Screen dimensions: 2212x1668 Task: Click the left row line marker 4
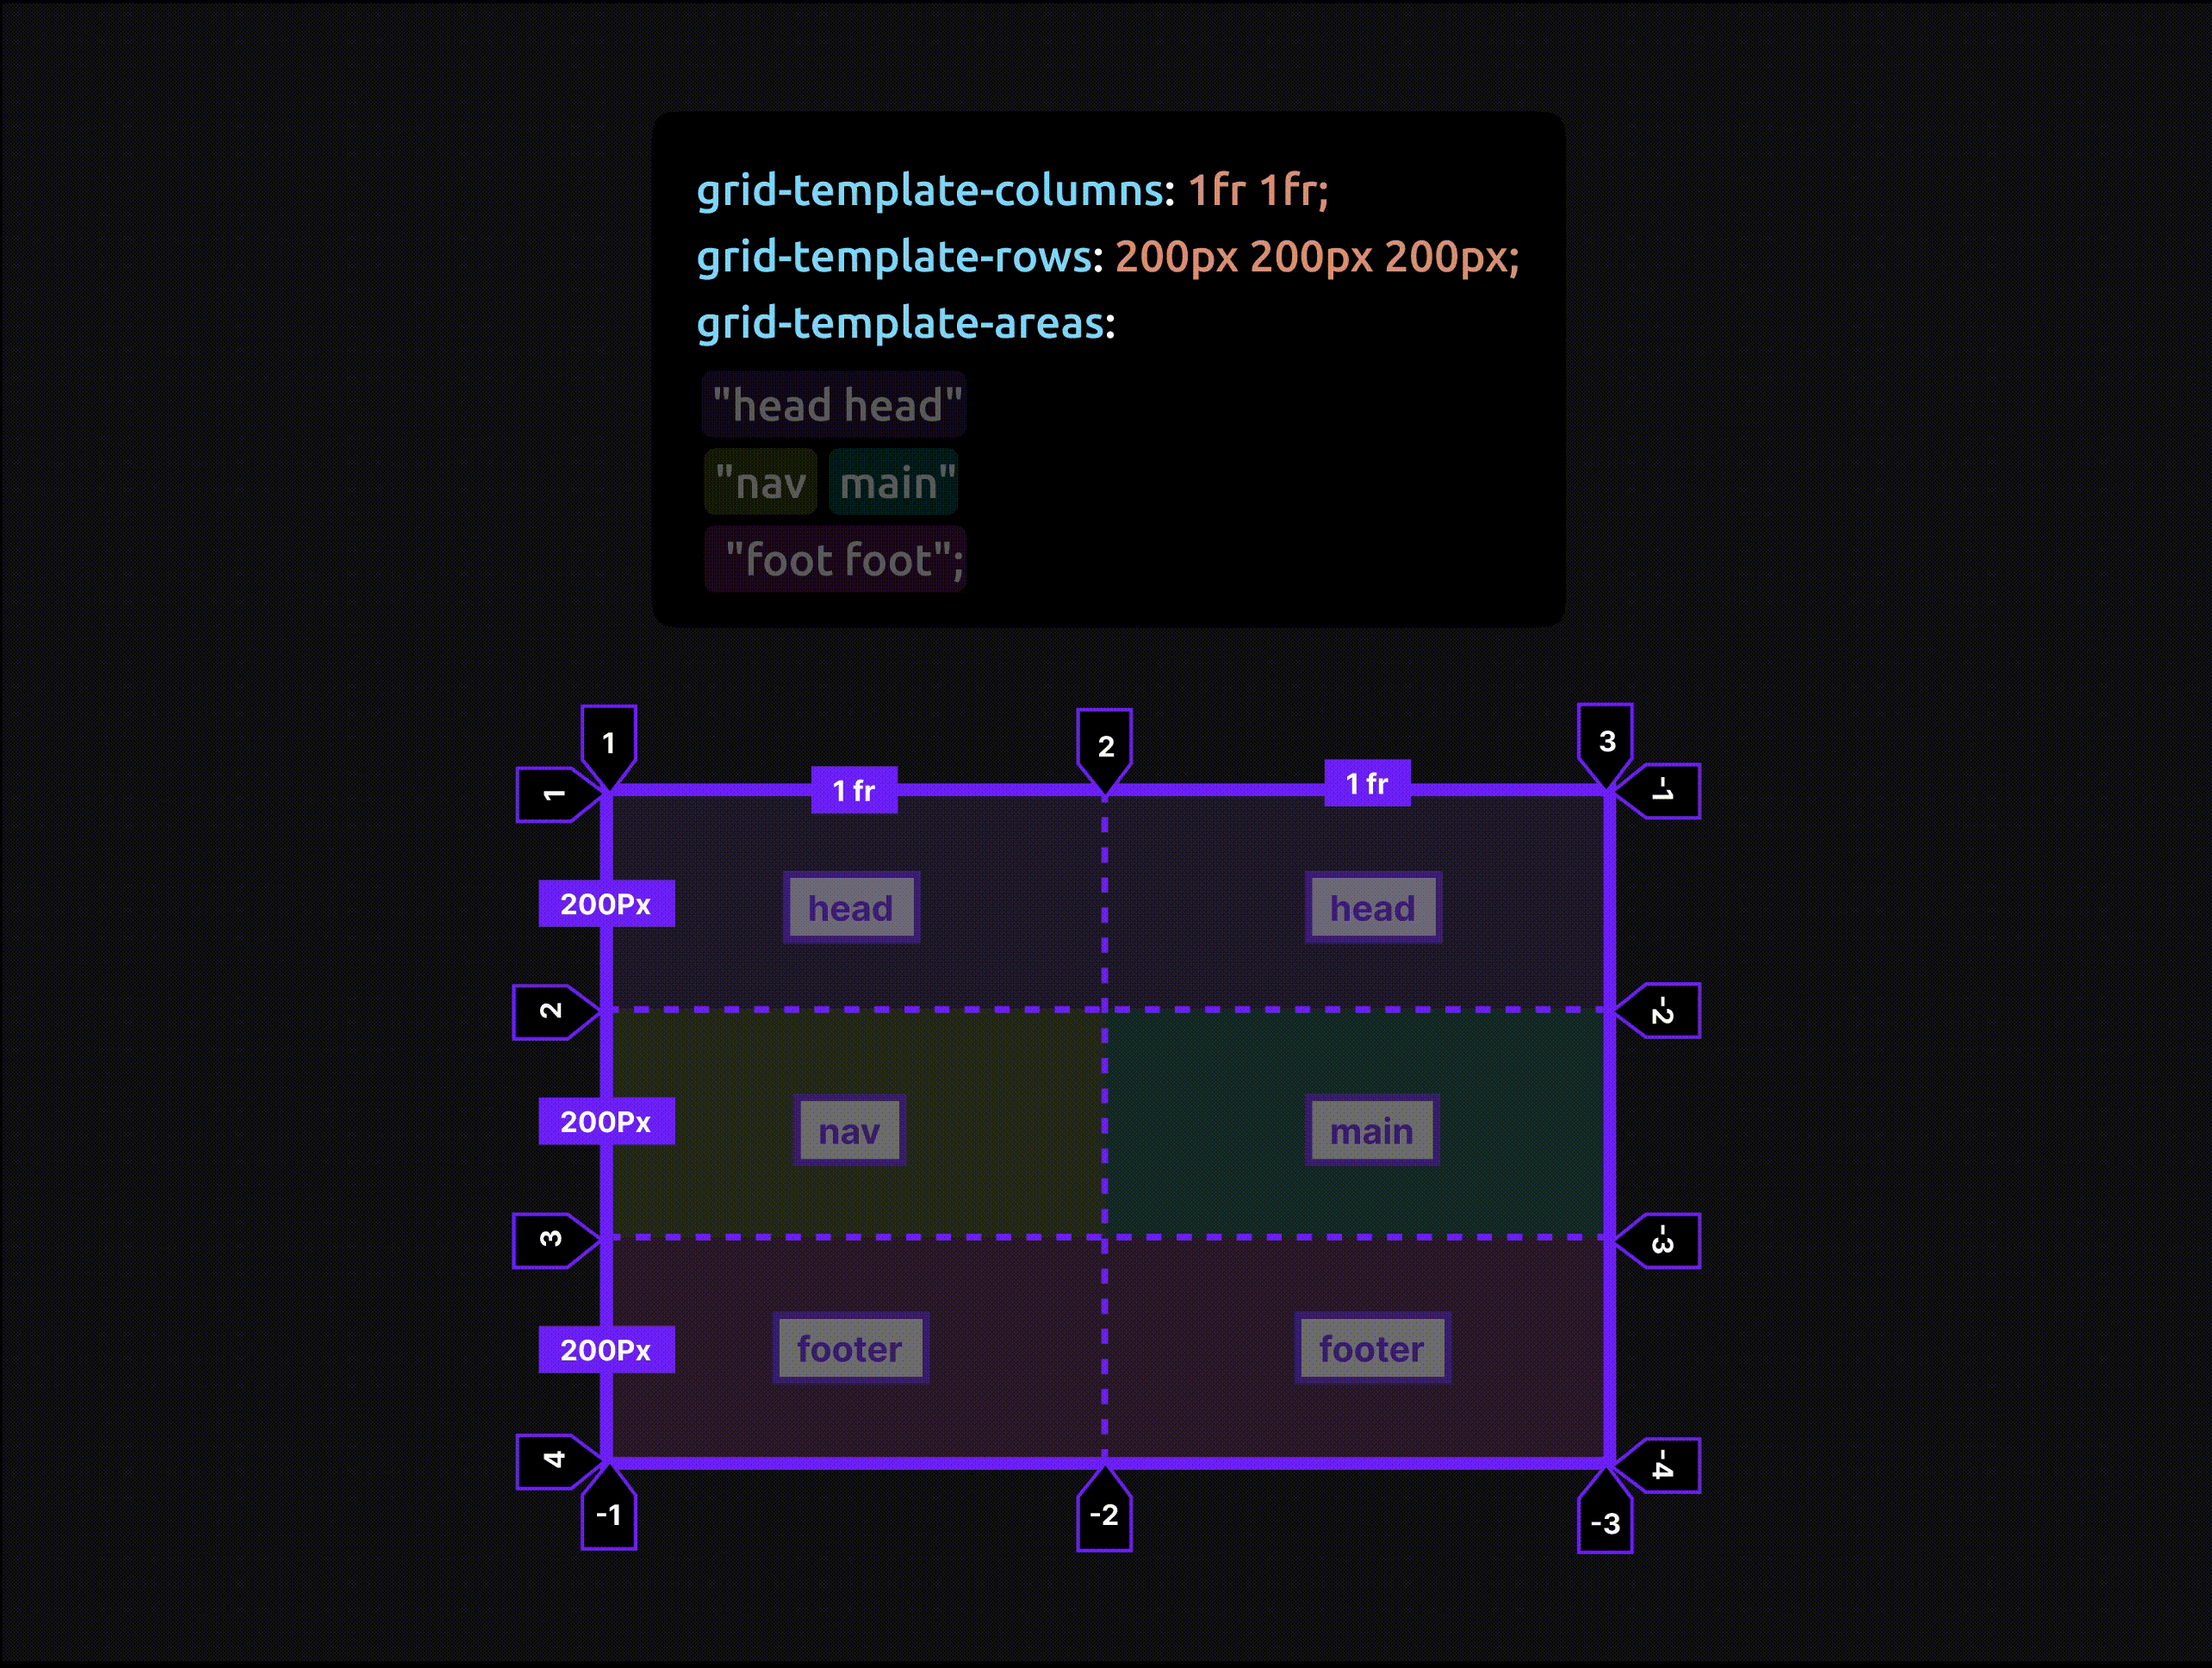[554, 1460]
